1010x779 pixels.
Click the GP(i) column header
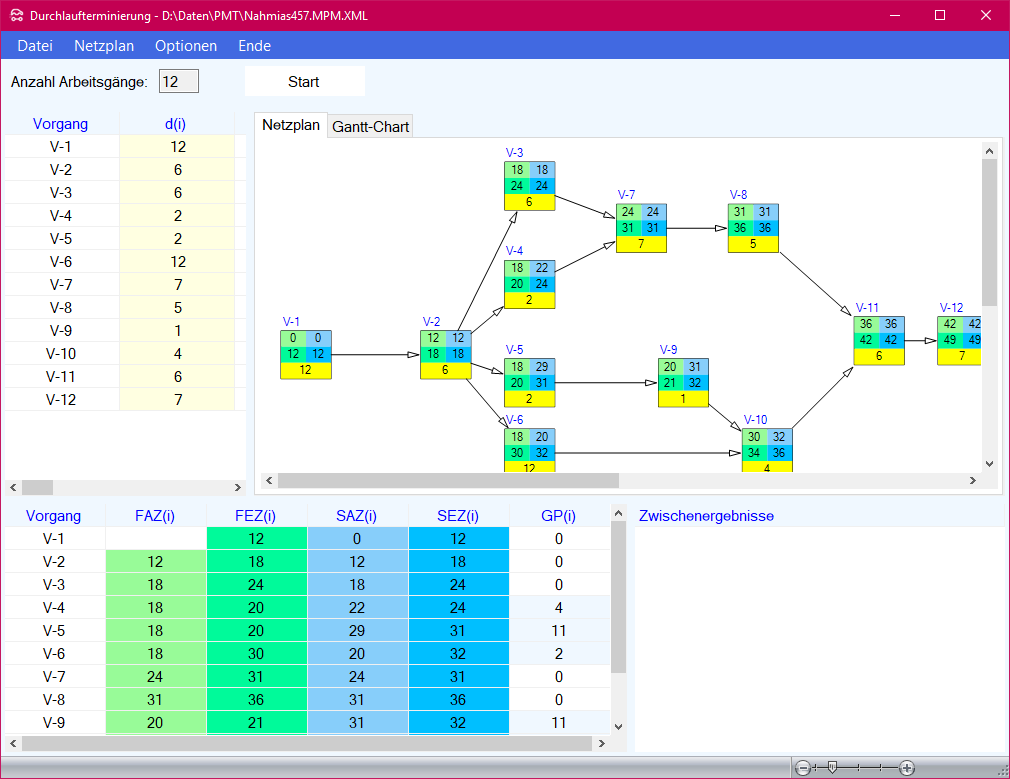click(x=558, y=516)
